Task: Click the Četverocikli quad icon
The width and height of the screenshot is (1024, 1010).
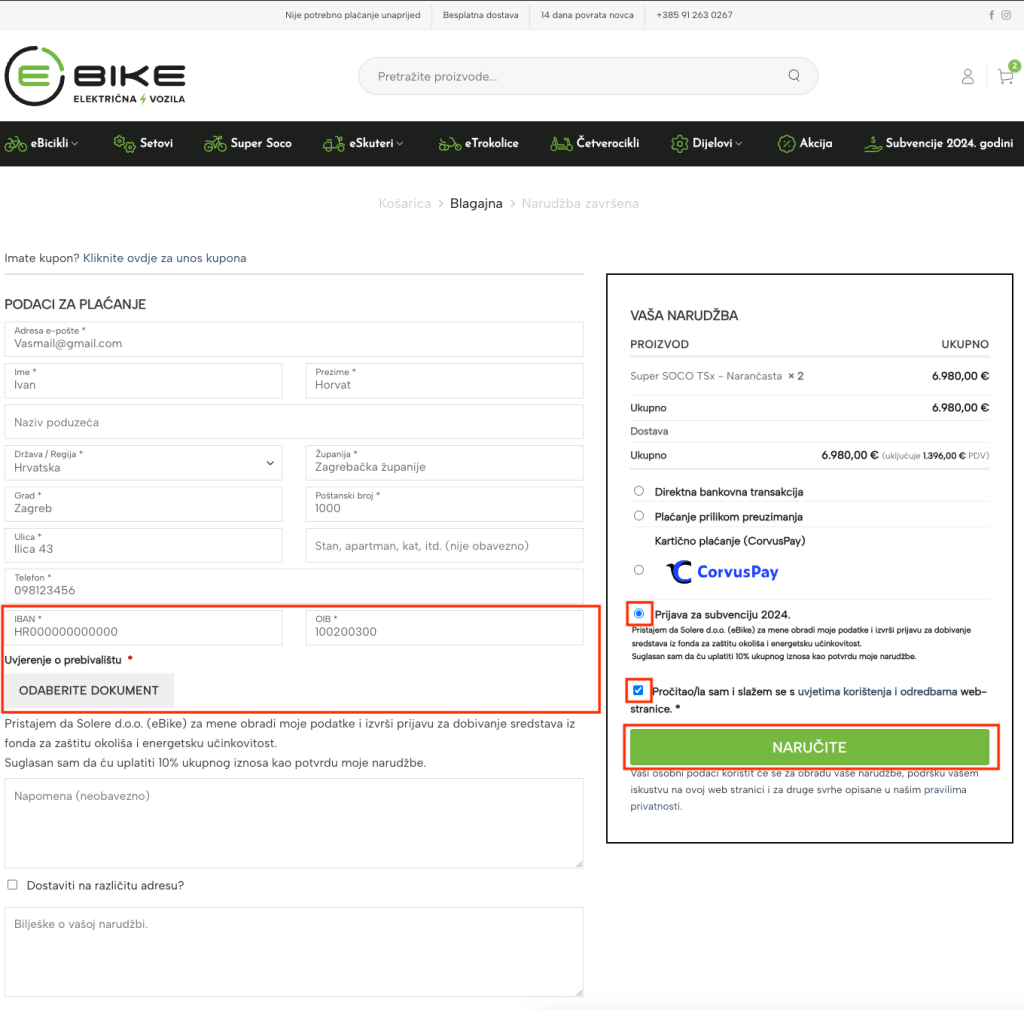Action: coord(561,144)
